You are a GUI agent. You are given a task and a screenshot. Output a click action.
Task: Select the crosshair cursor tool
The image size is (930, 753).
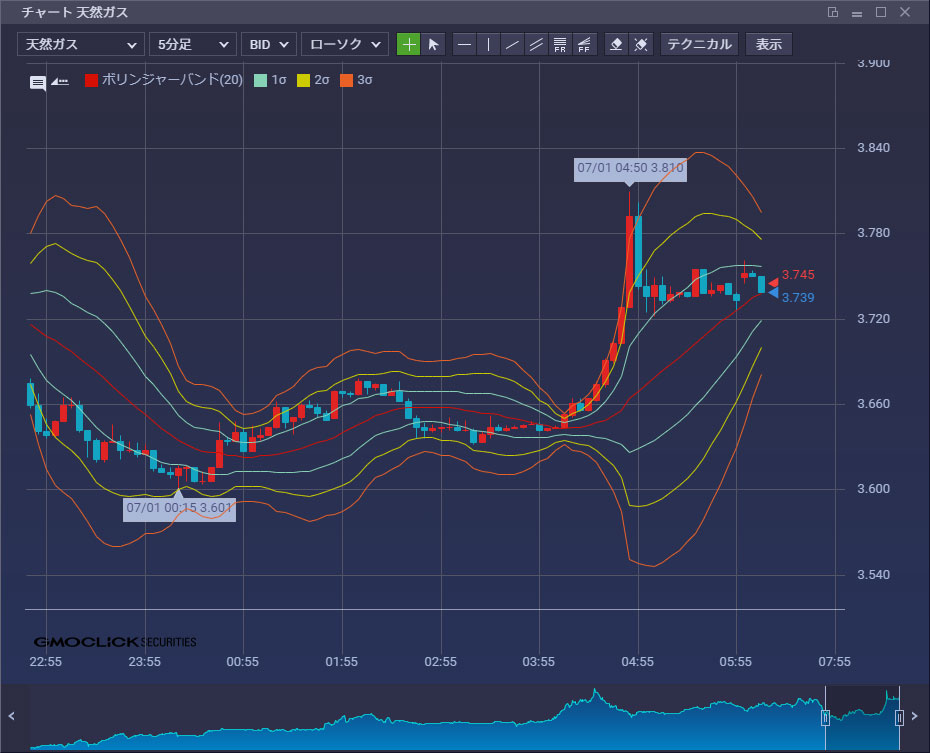pyautogui.click(x=409, y=44)
